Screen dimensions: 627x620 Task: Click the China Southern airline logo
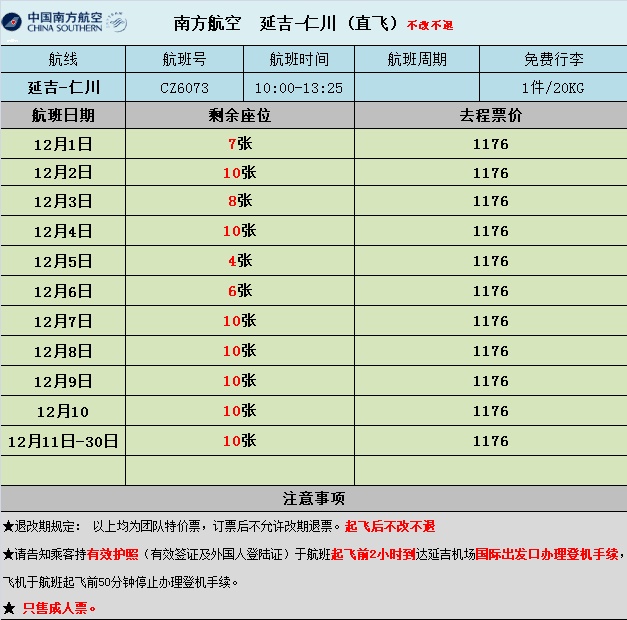click(64, 22)
